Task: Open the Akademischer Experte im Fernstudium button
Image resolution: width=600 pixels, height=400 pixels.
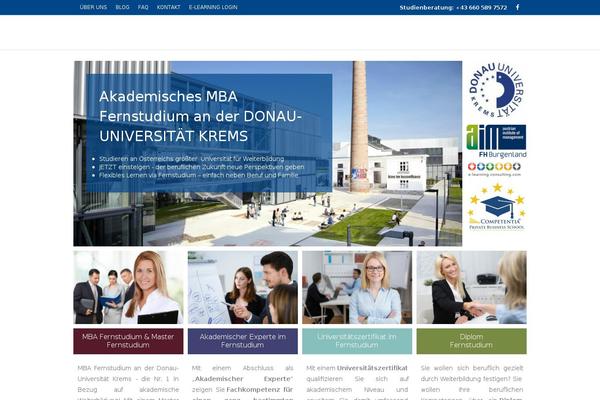Action: [x=243, y=341]
